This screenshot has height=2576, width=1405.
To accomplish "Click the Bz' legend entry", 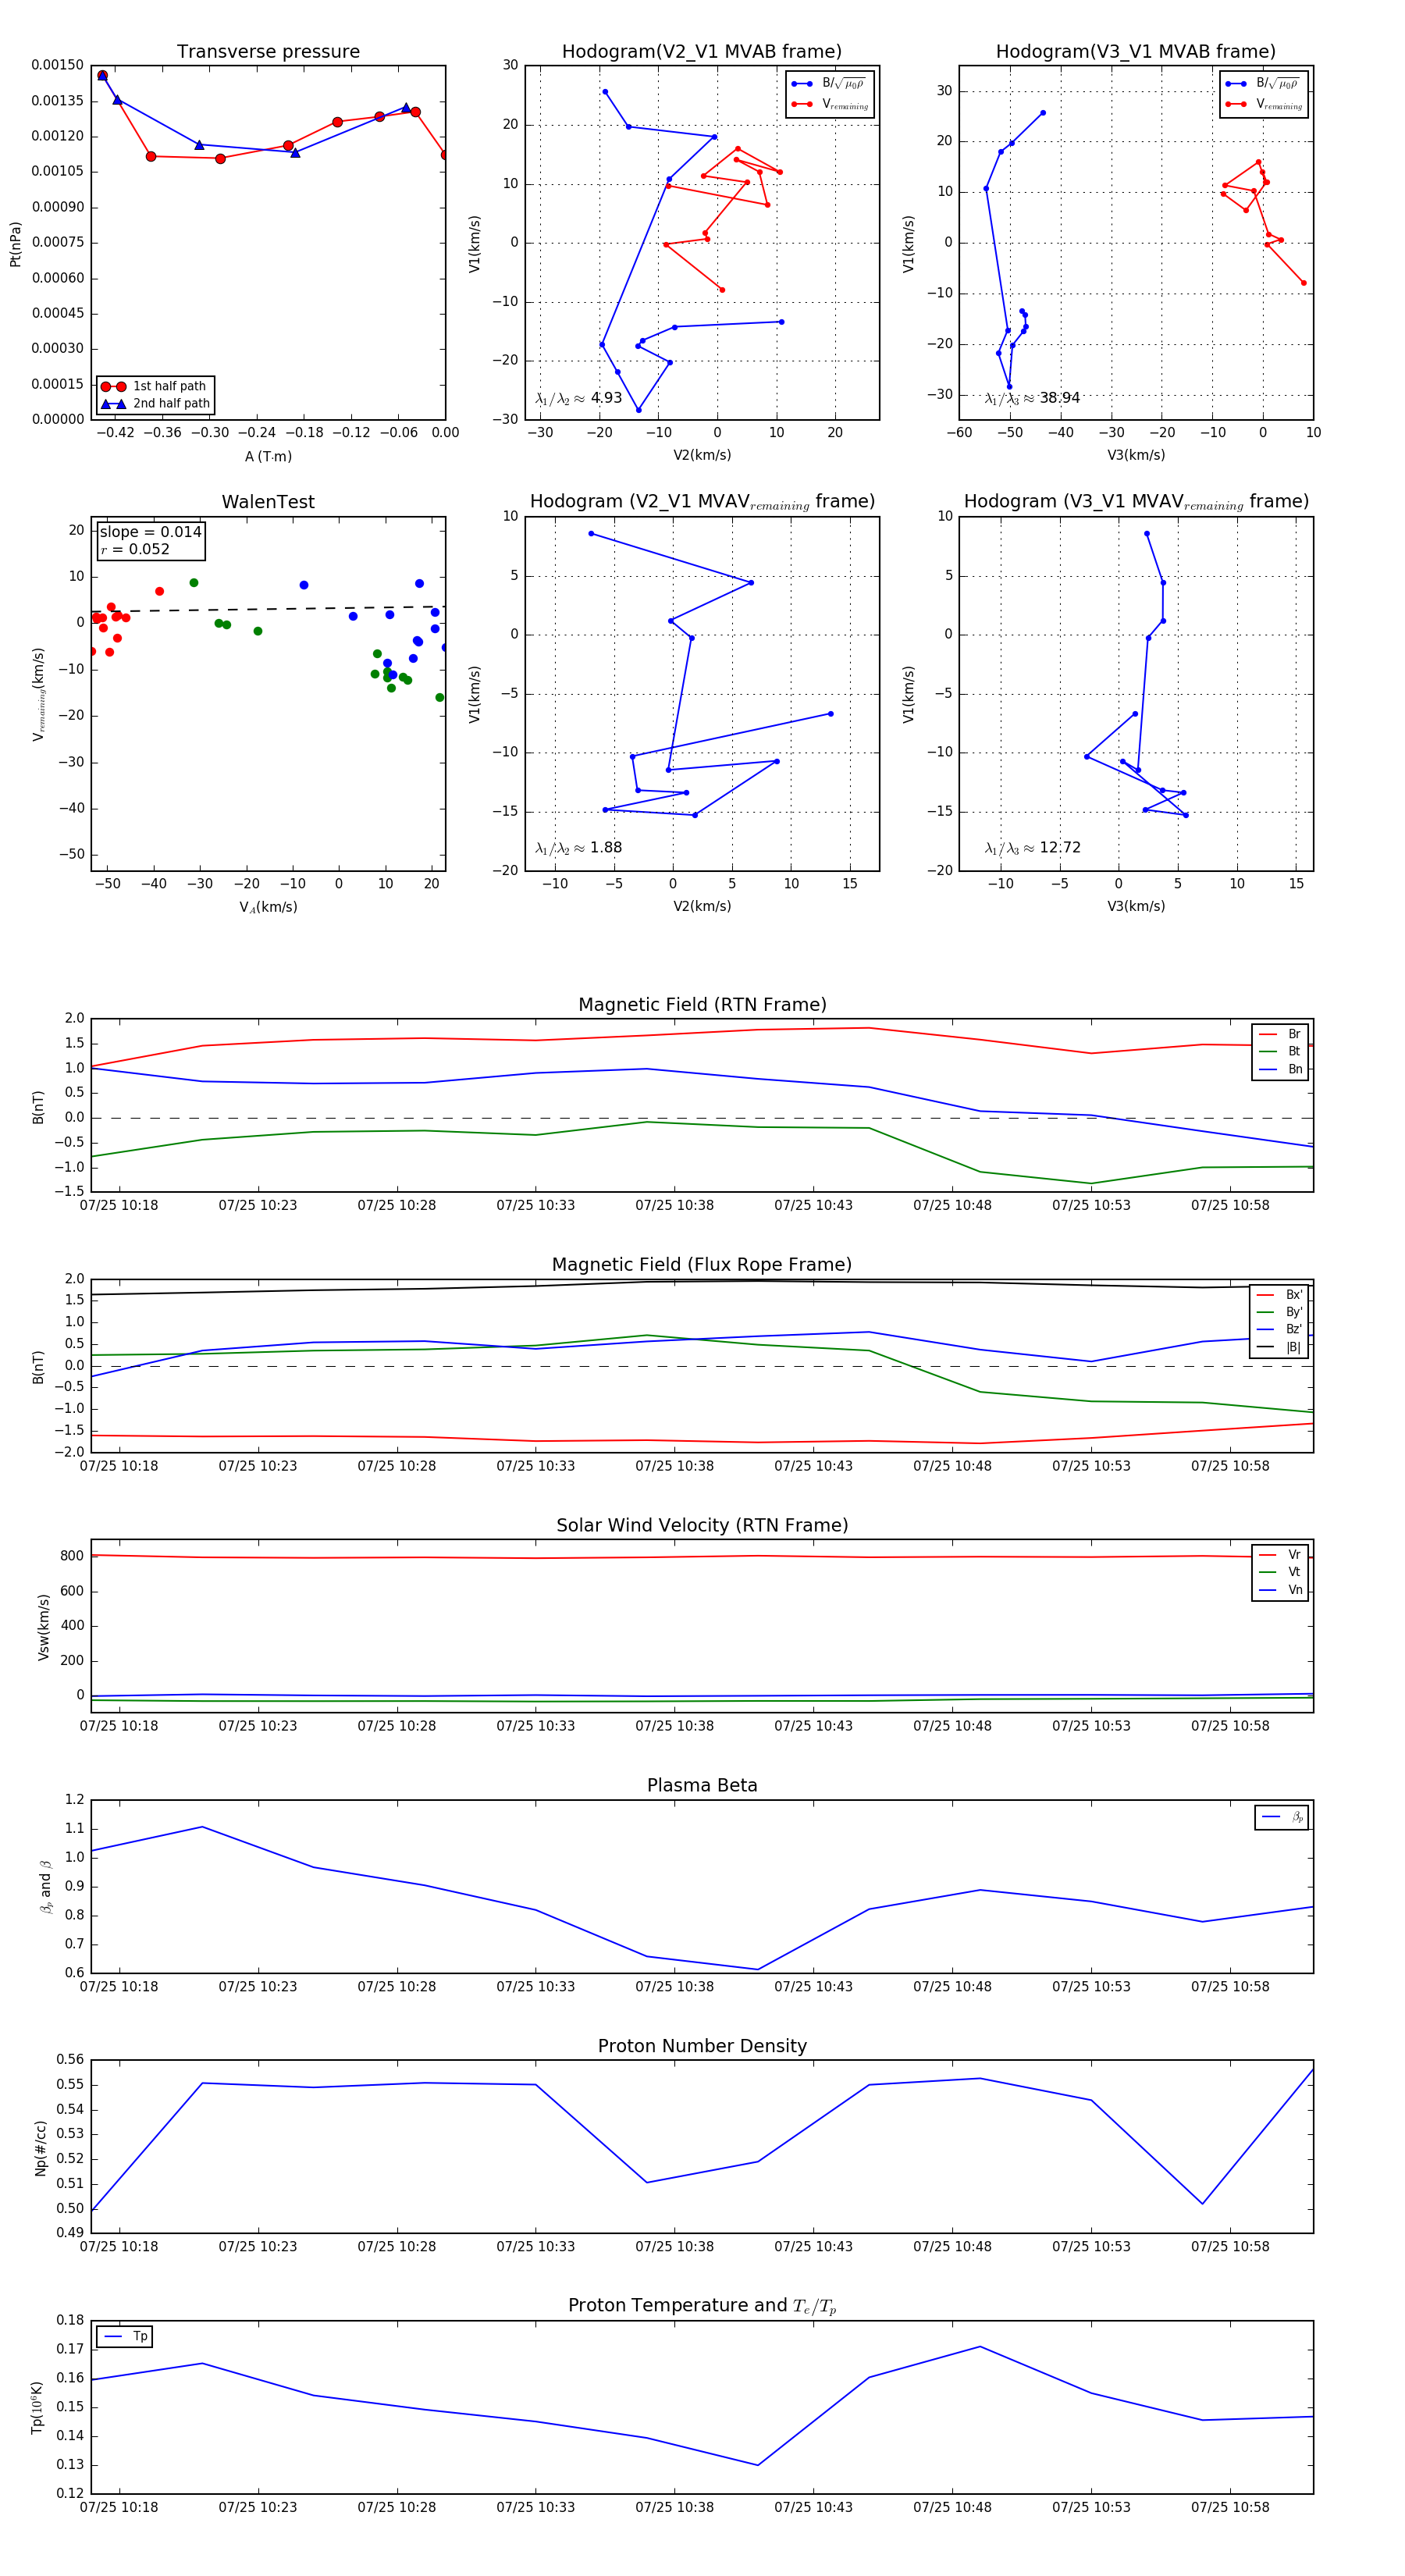I will click(1279, 1329).
